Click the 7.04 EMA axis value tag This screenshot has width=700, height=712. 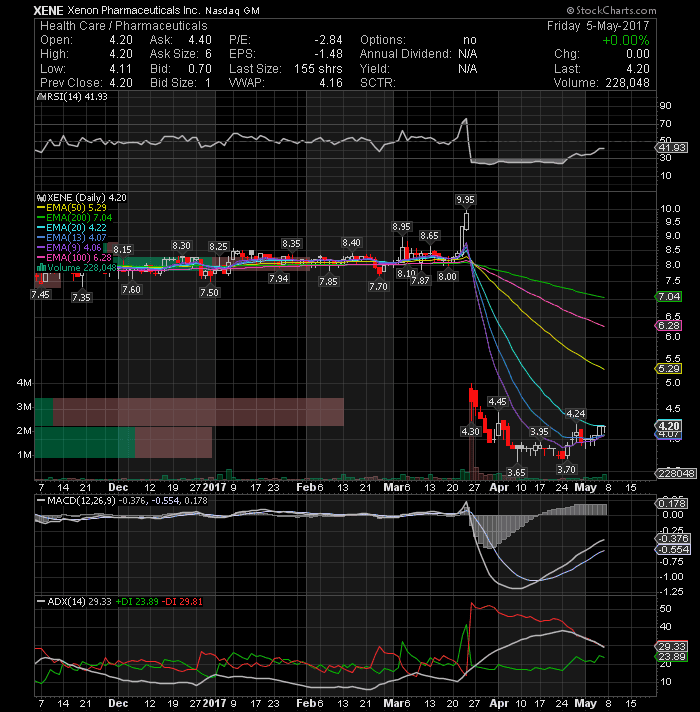(x=669, y=297)
